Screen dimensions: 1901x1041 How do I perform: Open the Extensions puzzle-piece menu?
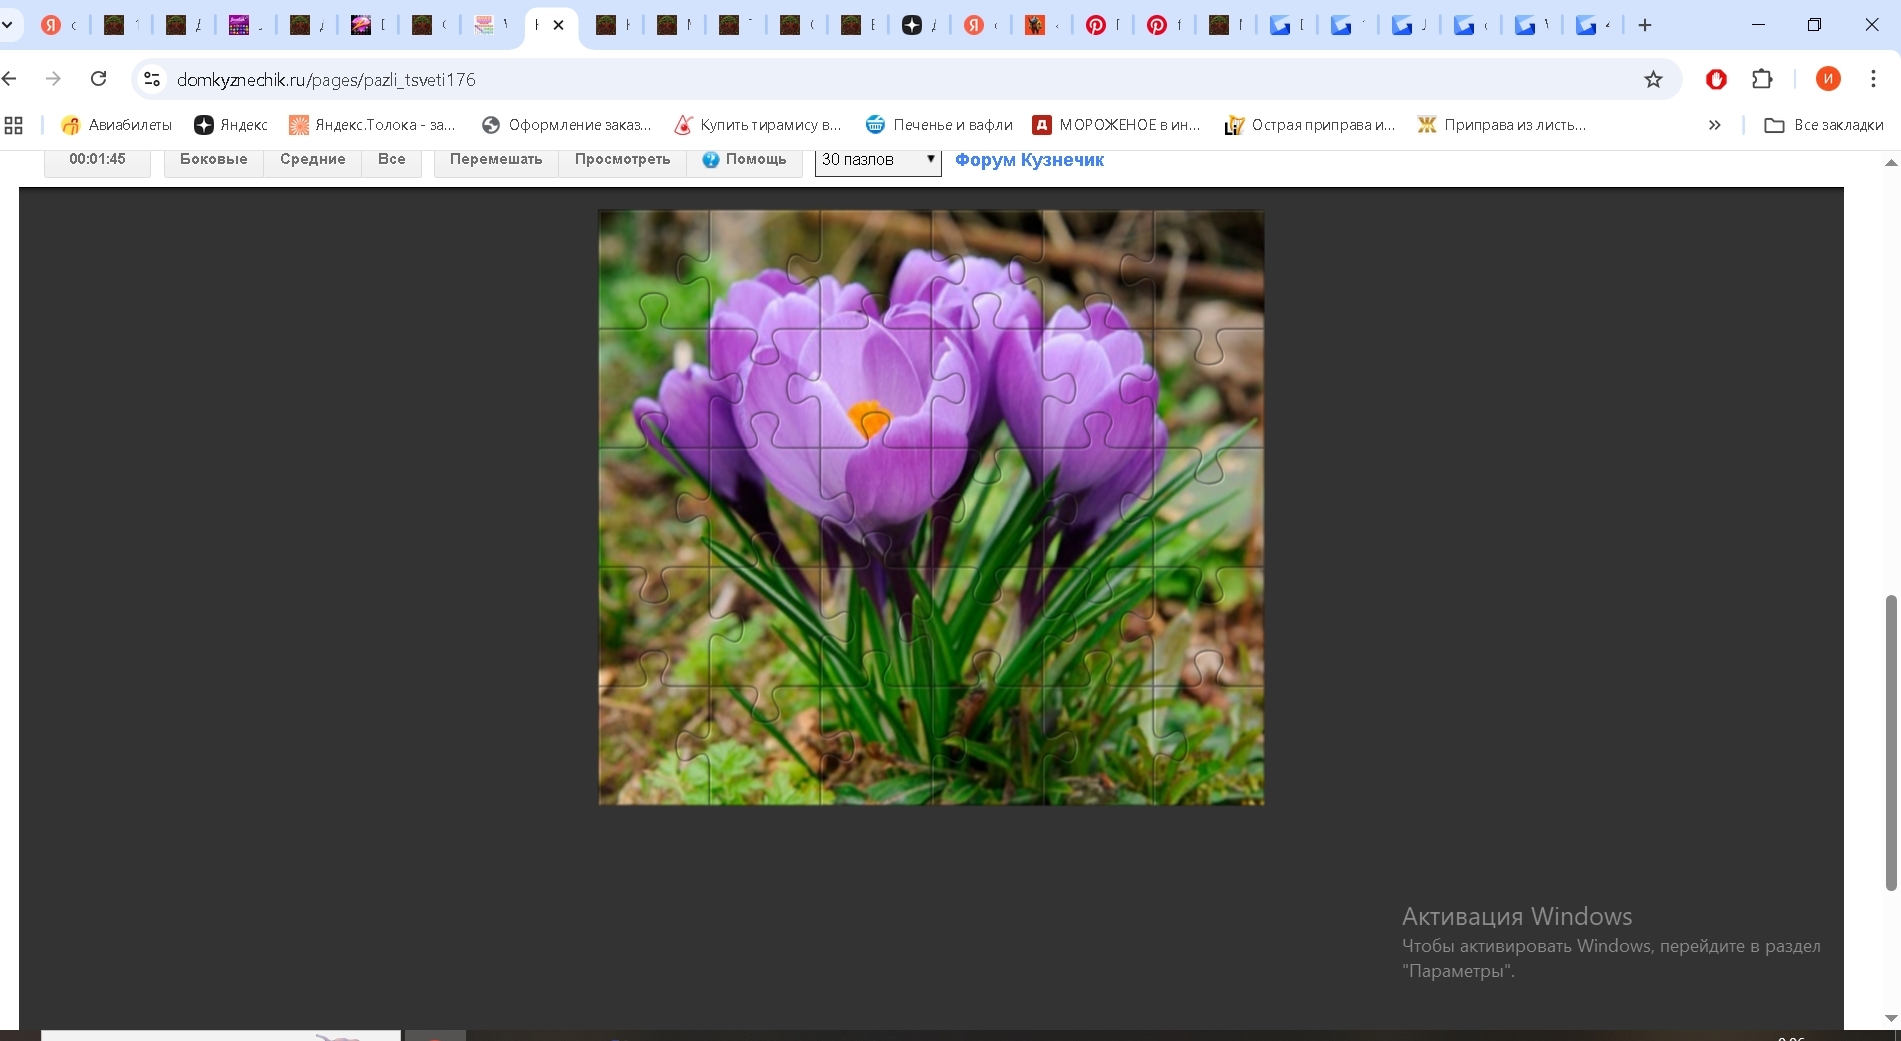[1762, 79]
